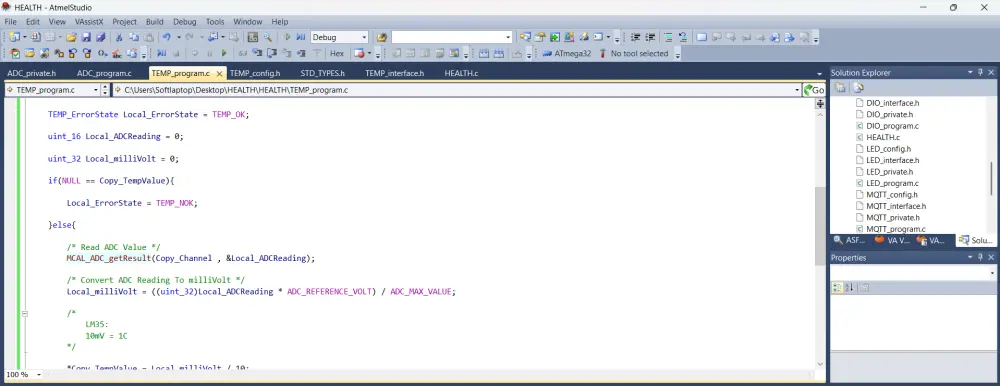Select LED_program.c in Solution Explorer

click(x=887, y=183)
